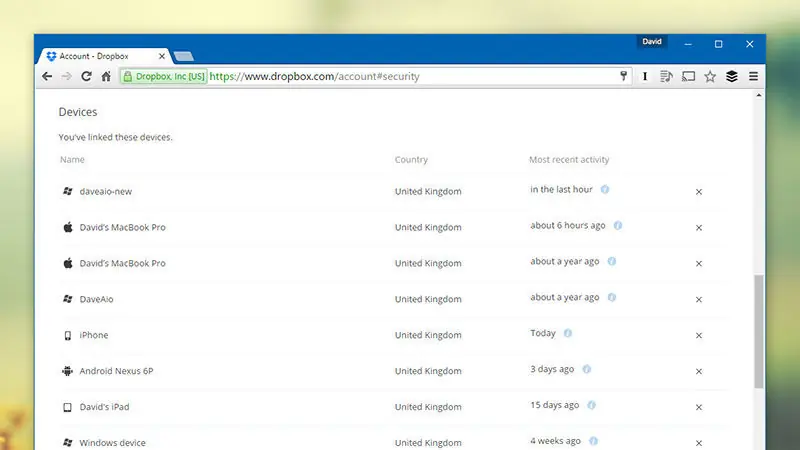Screen dimensions: 800x450
Task: Show info for 3 days ago activity
Action: coord(587,369)
